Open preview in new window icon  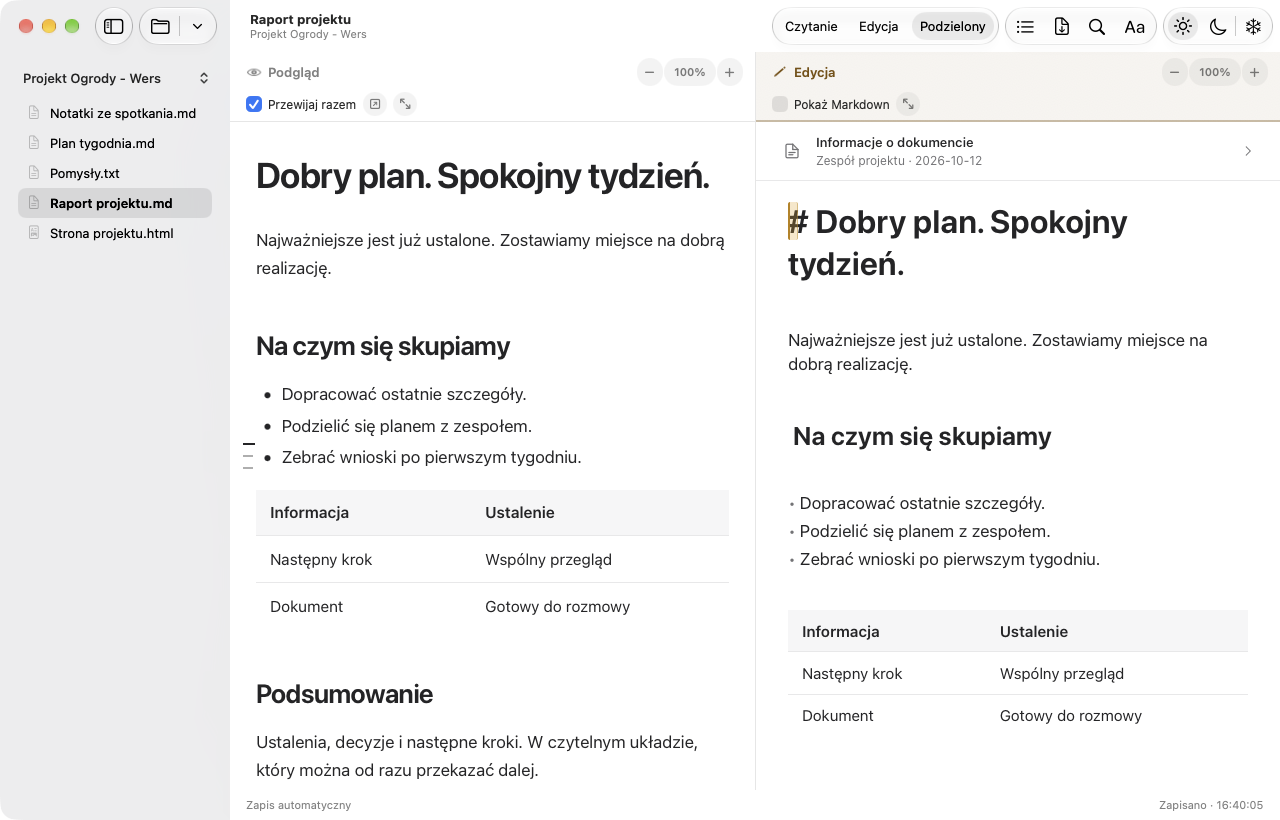click(374, 104)
